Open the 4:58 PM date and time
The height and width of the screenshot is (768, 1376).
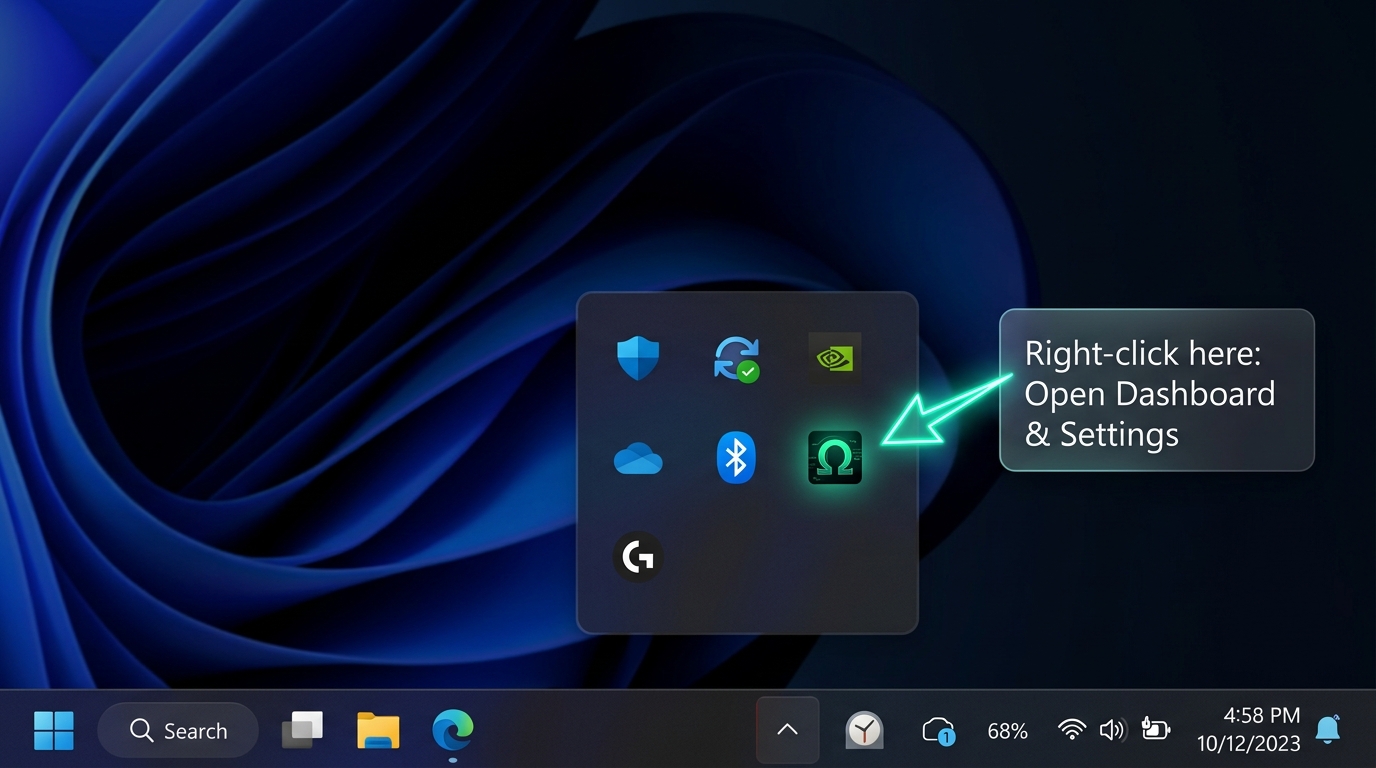pos(1249,730)
